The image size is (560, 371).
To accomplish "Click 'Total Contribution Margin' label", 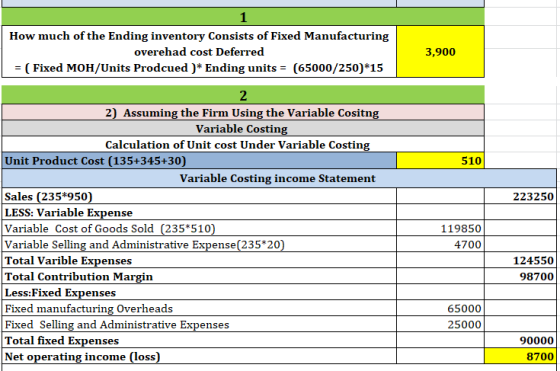I will [x=199, y=276].
